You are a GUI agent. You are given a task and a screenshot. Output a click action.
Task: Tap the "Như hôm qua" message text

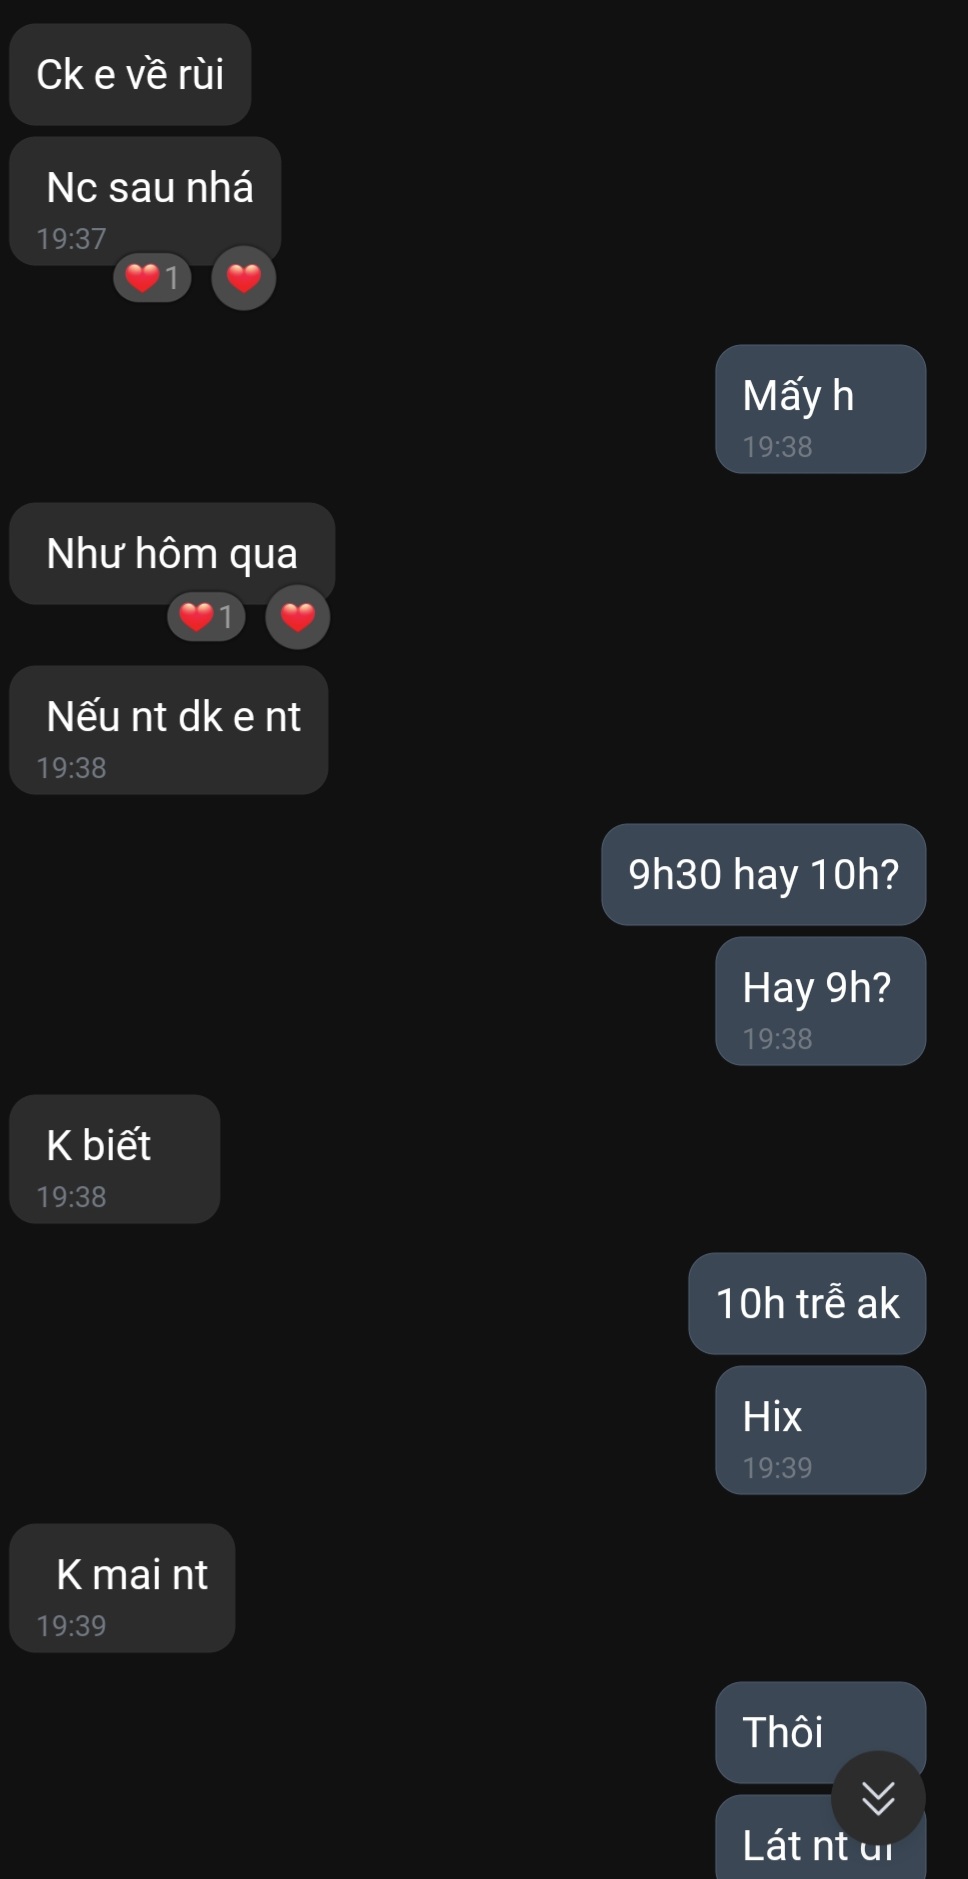point(171,553)
